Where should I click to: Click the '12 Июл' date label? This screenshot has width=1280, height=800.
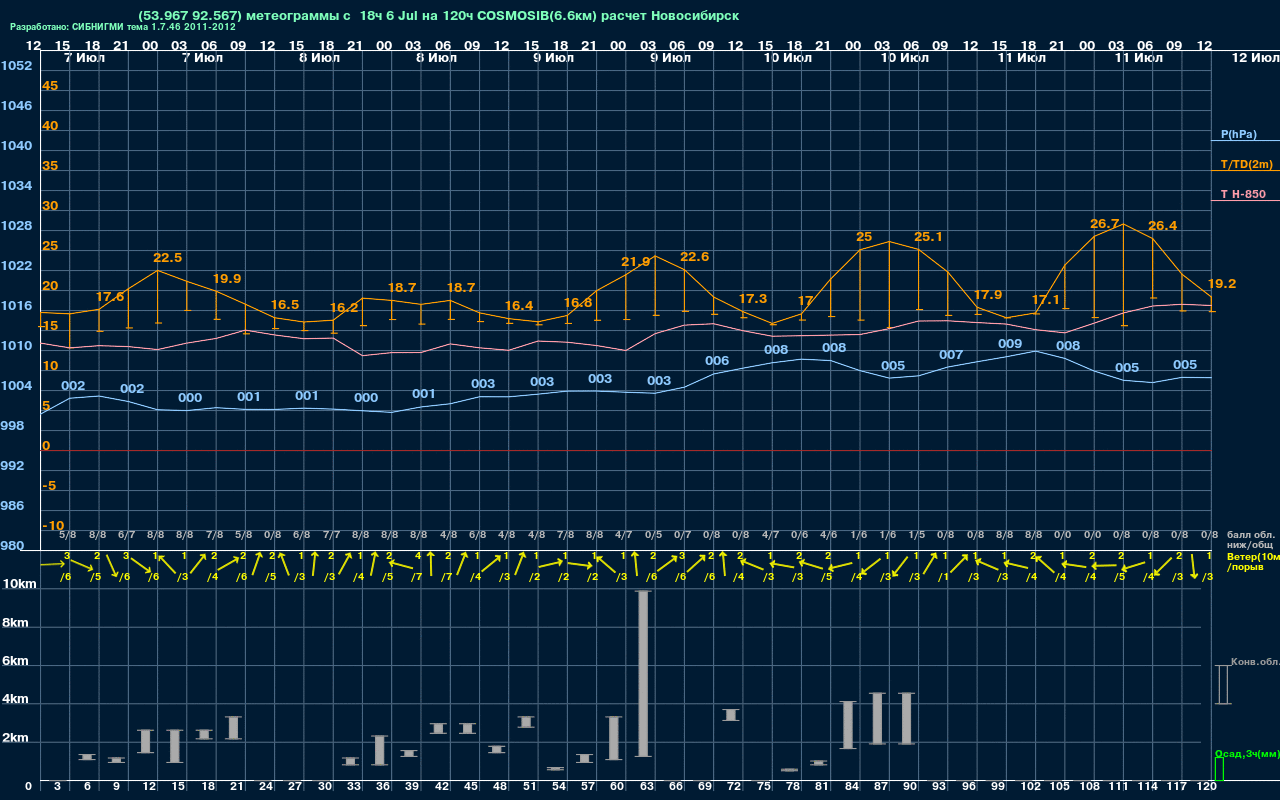(x=1254, y=59)
